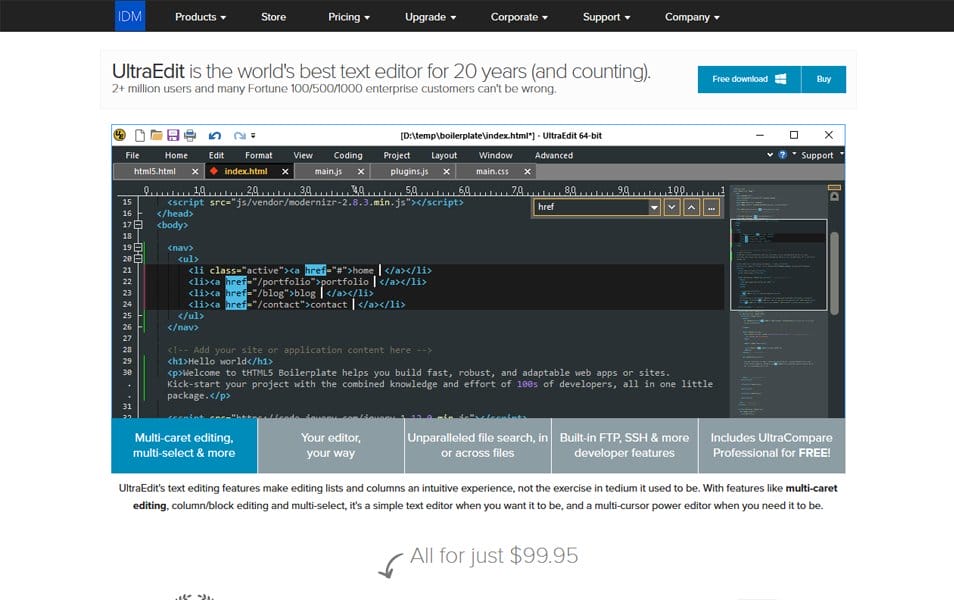Click the code minimap viewport preview
The height and width of the screenshot is (600, 954).
779,265
